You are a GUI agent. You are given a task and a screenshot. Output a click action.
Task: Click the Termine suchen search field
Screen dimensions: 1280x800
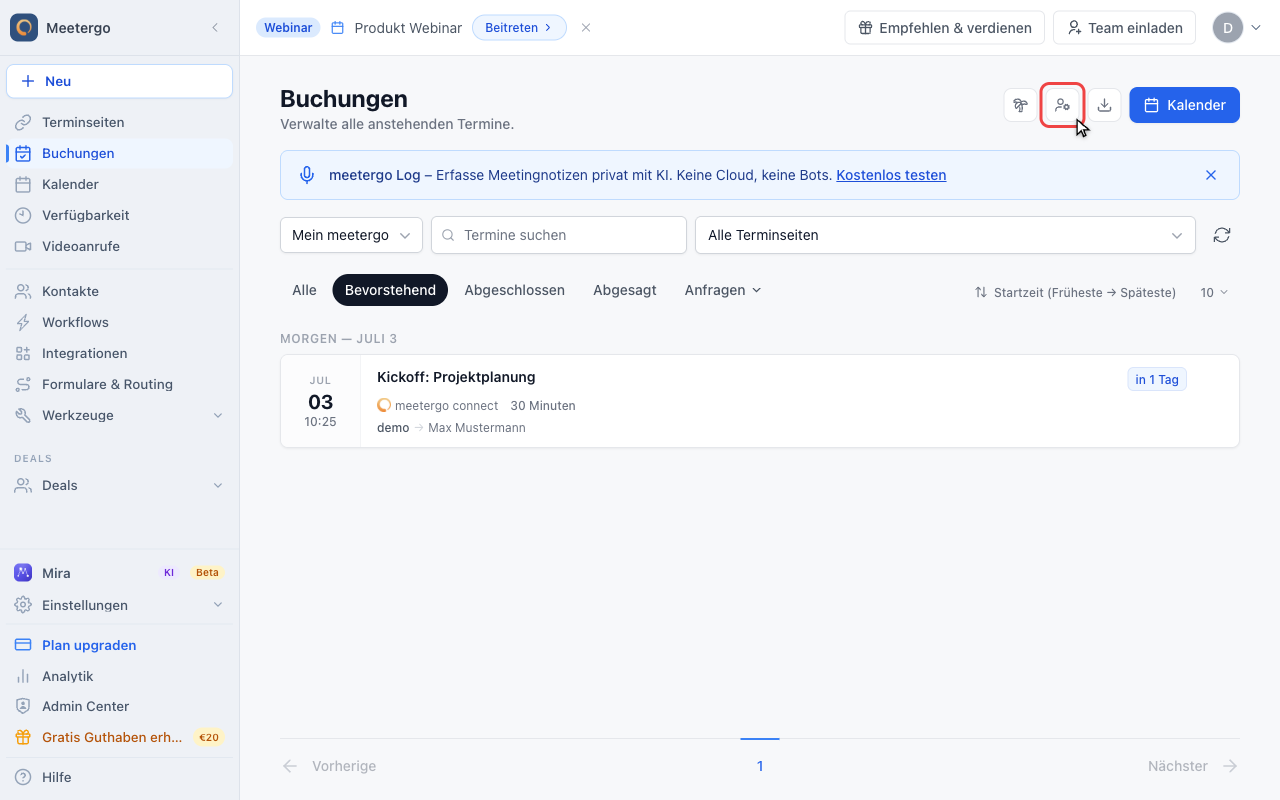[x=559, y=235]
